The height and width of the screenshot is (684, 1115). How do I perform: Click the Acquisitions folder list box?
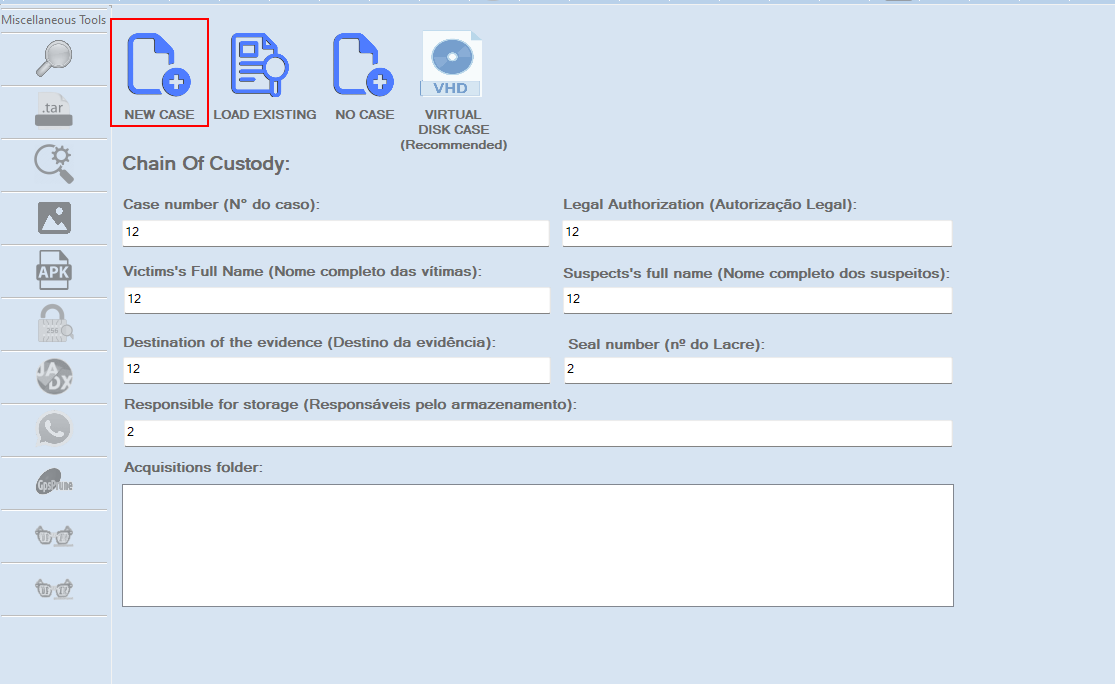pos(538,545)
